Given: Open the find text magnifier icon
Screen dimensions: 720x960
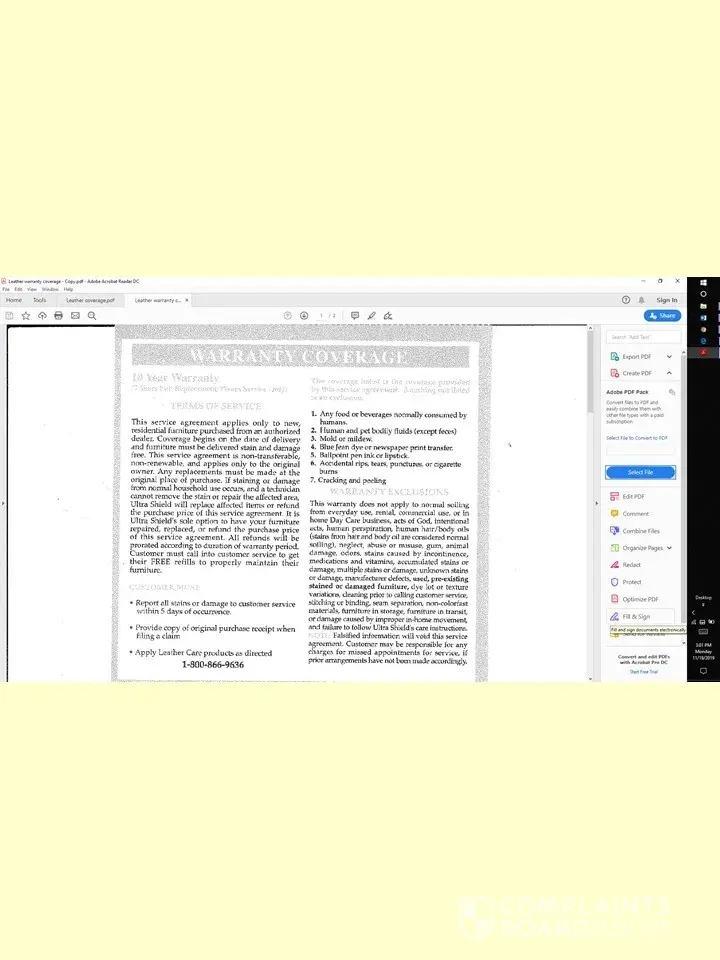Looking at the screenshot, I should 92,316.
